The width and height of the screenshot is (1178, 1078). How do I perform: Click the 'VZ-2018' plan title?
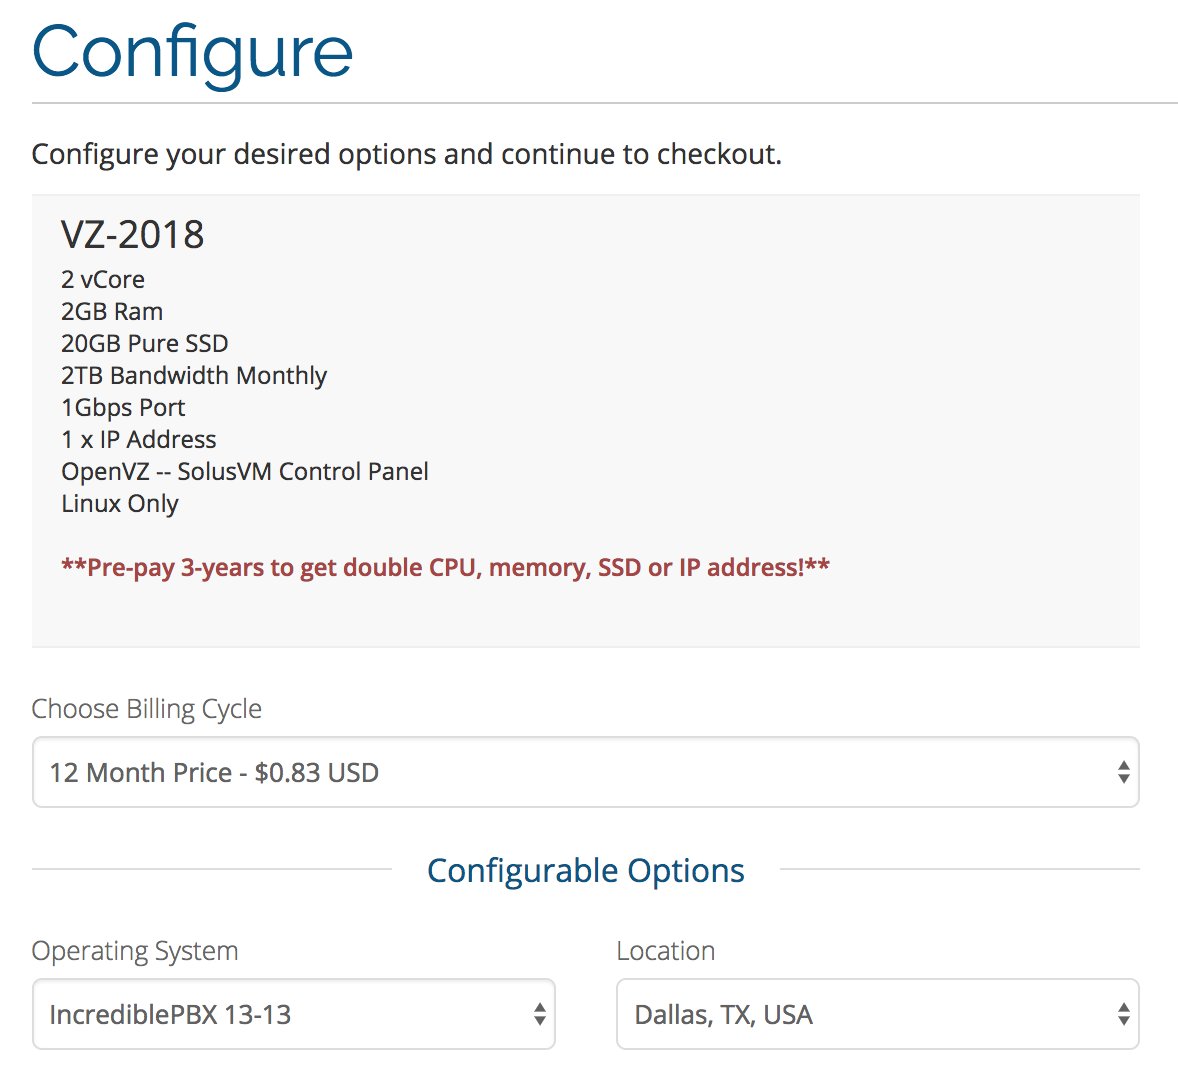(x=132, y=234)
